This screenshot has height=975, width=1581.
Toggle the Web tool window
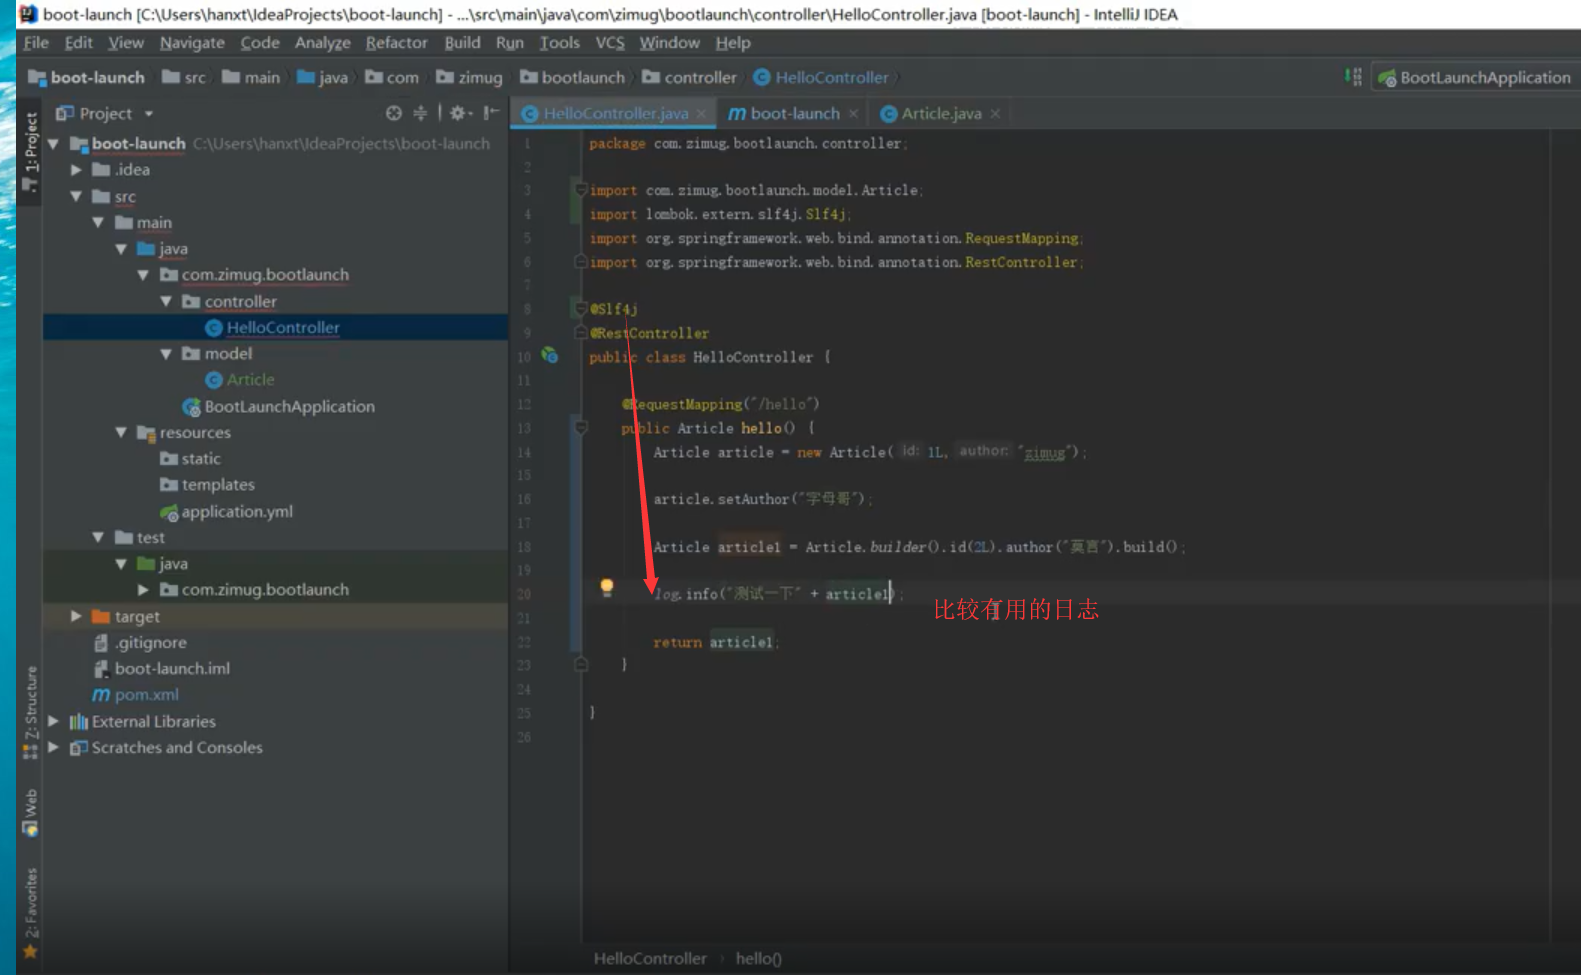(x=30, y=812)
